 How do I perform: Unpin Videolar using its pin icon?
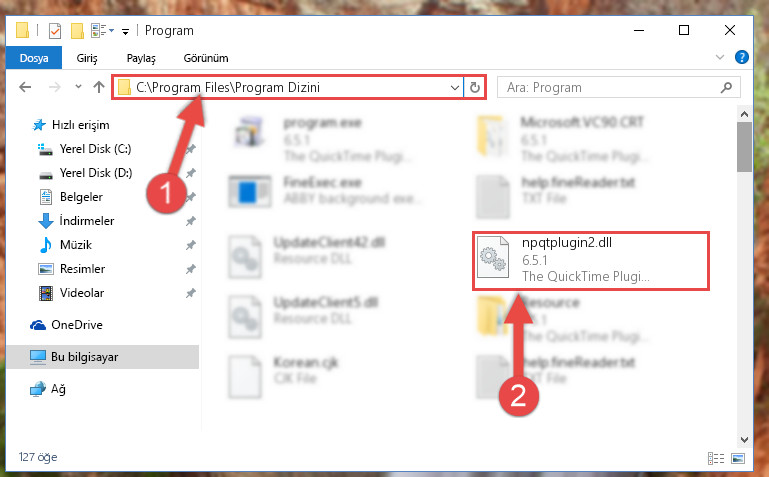190,293
